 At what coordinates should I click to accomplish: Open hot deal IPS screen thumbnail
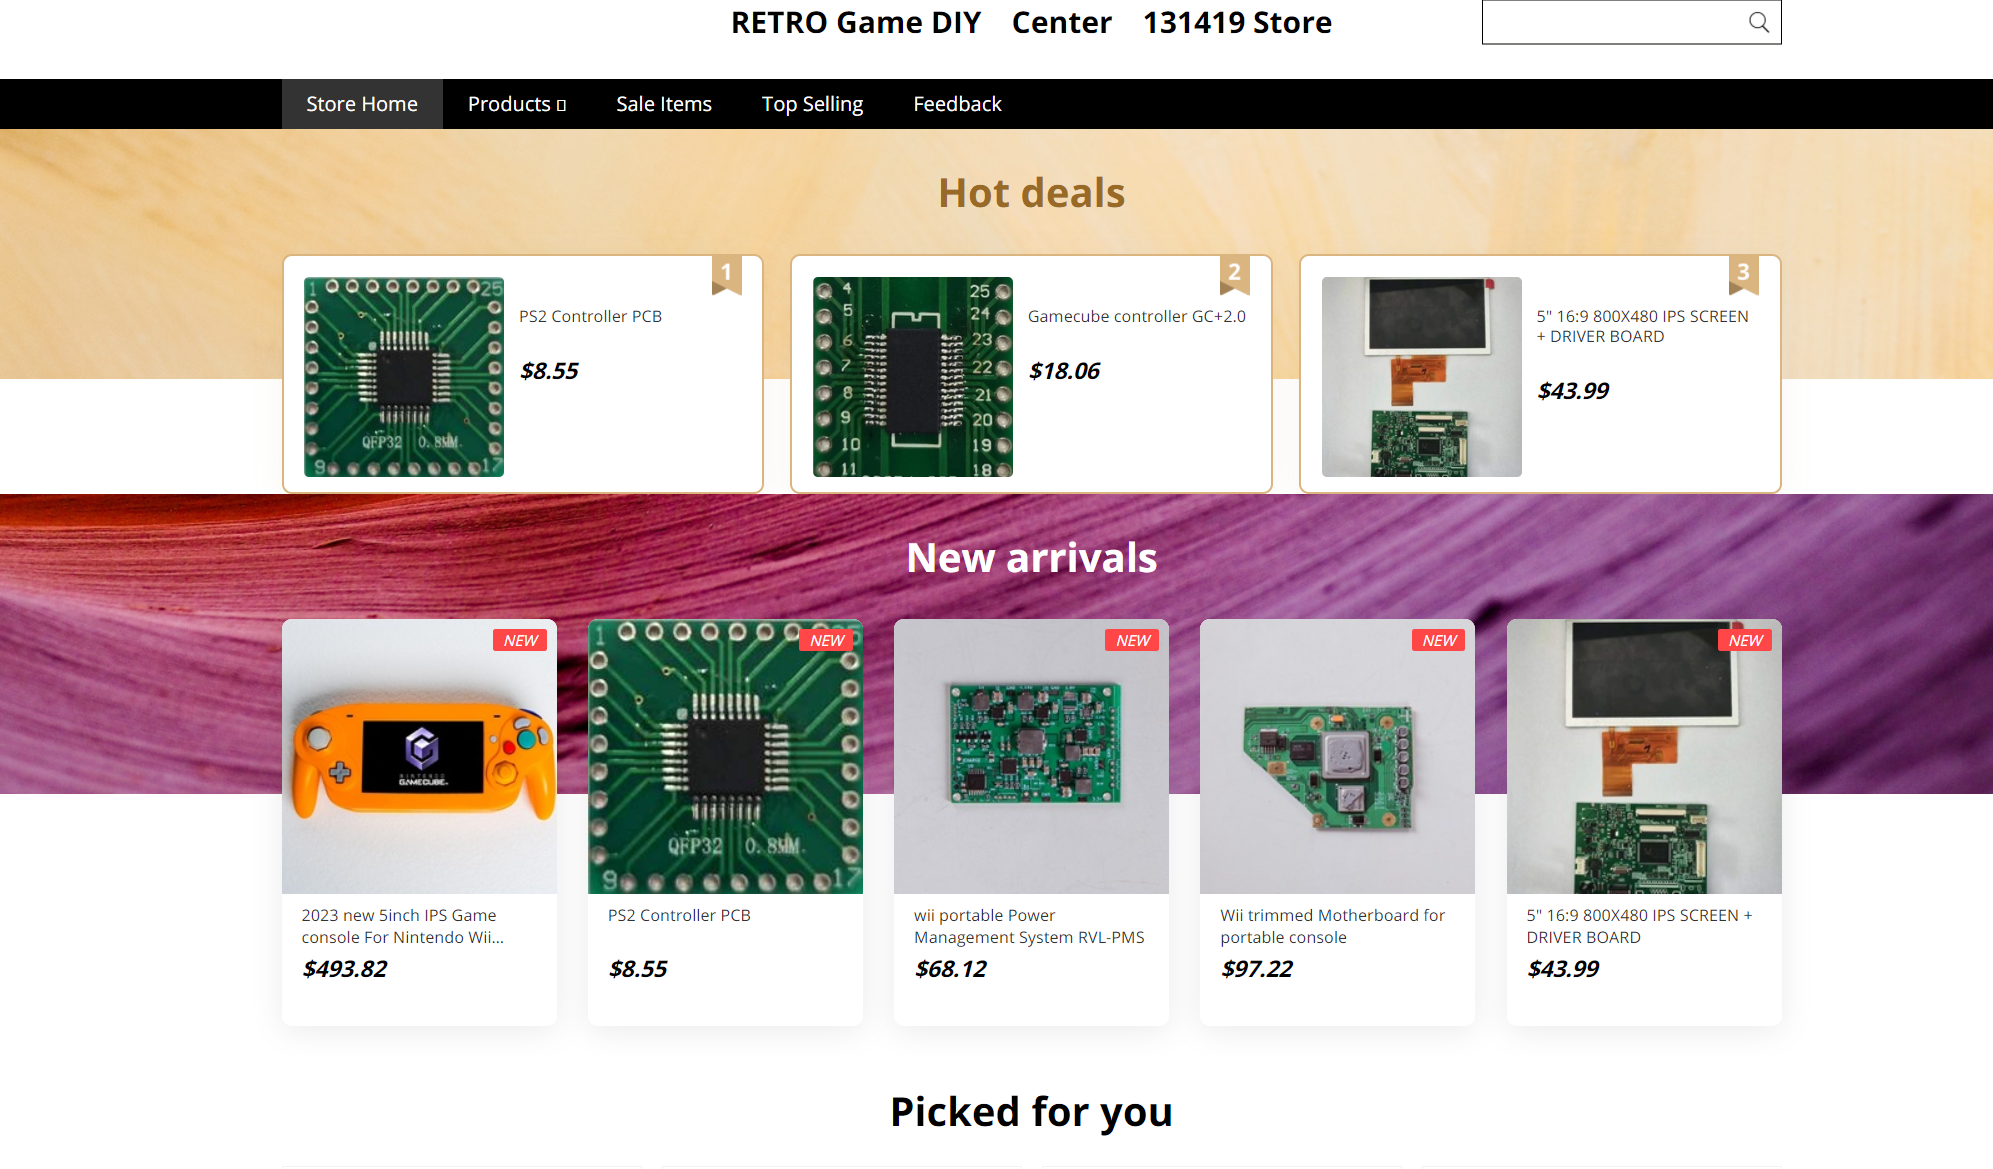(x=1422, y=377)
